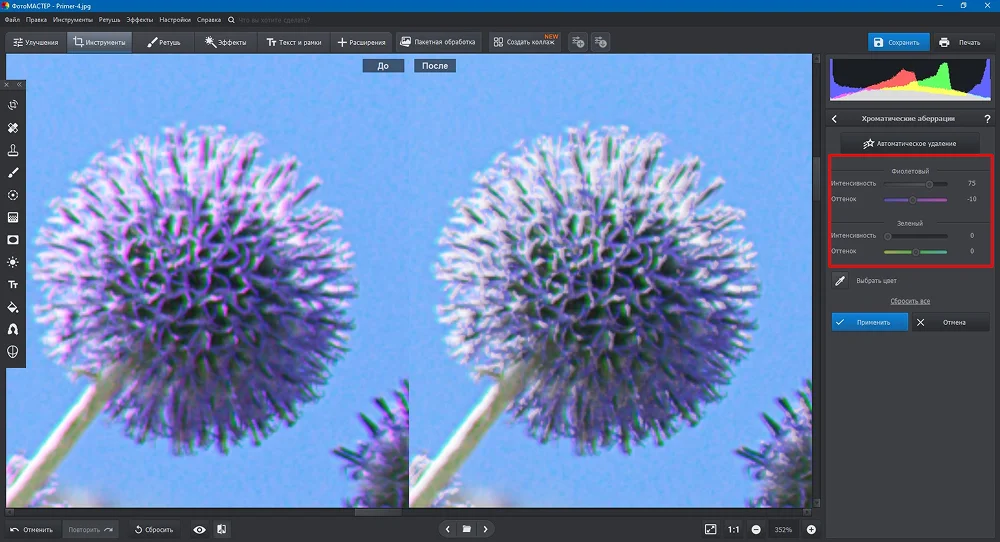This screenshot has width=1000, height=542.
Task: Adjust the Фиолетовый Оттенок slider
Action: (x=916, y=200)
